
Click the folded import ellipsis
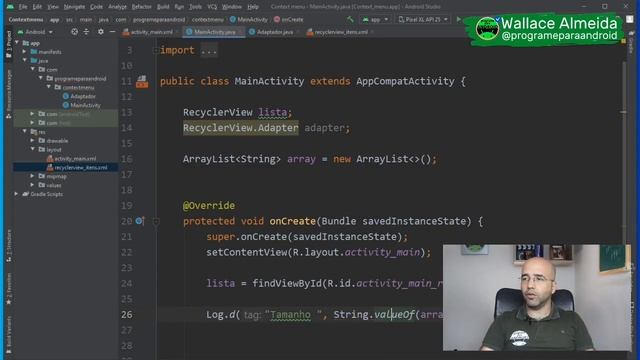pyautogui.click(x=209, y=50)
